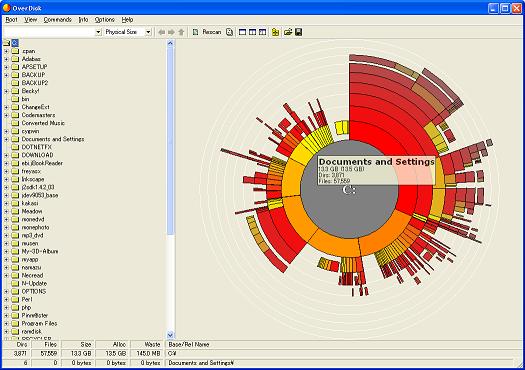
Task: Select the Pinnflister folder label
Action: pos(35,315)
